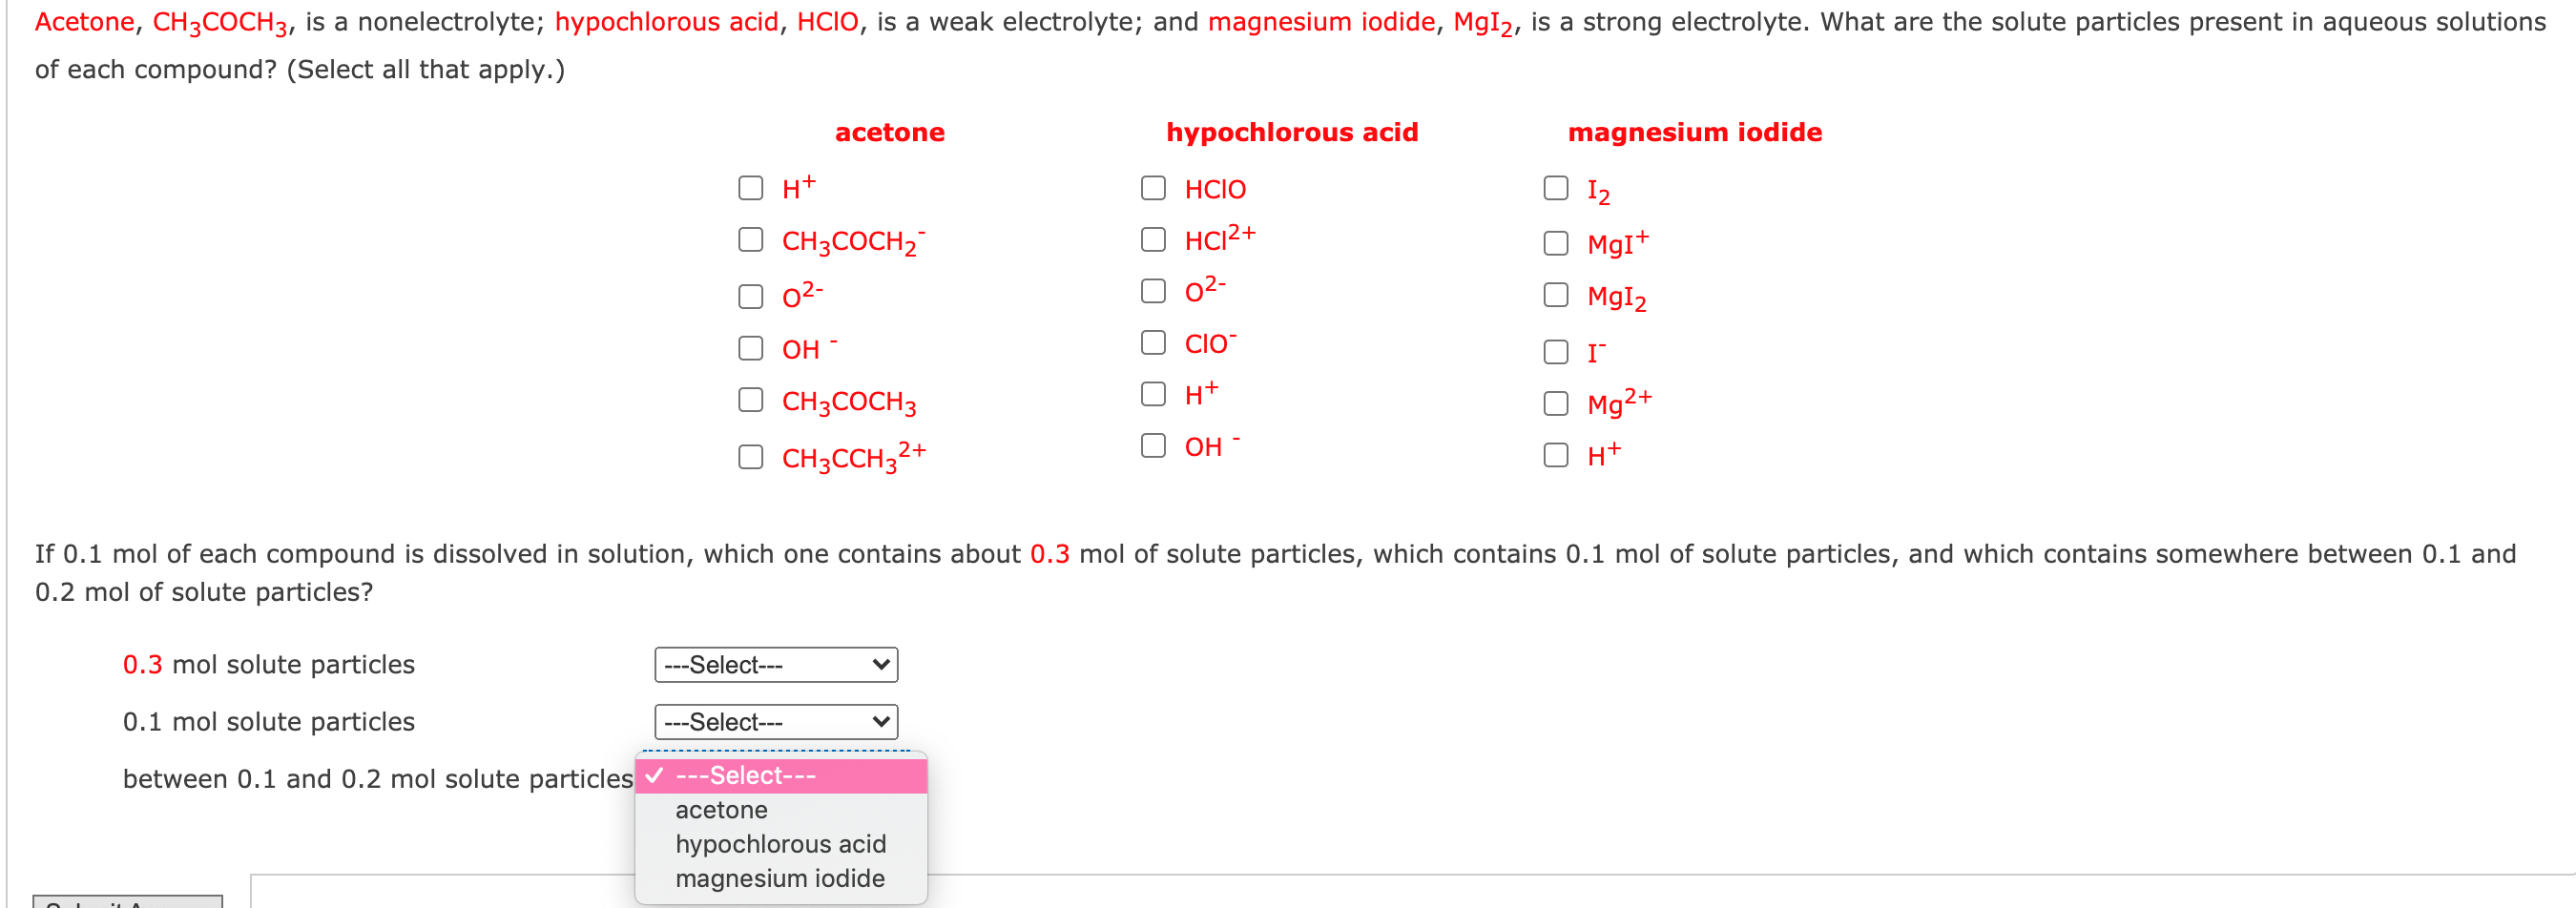The height and width of the screenshot is (908, 2576).
Task: Check the I- checkbox under magnesium iodide
Action: point(1556,350)
